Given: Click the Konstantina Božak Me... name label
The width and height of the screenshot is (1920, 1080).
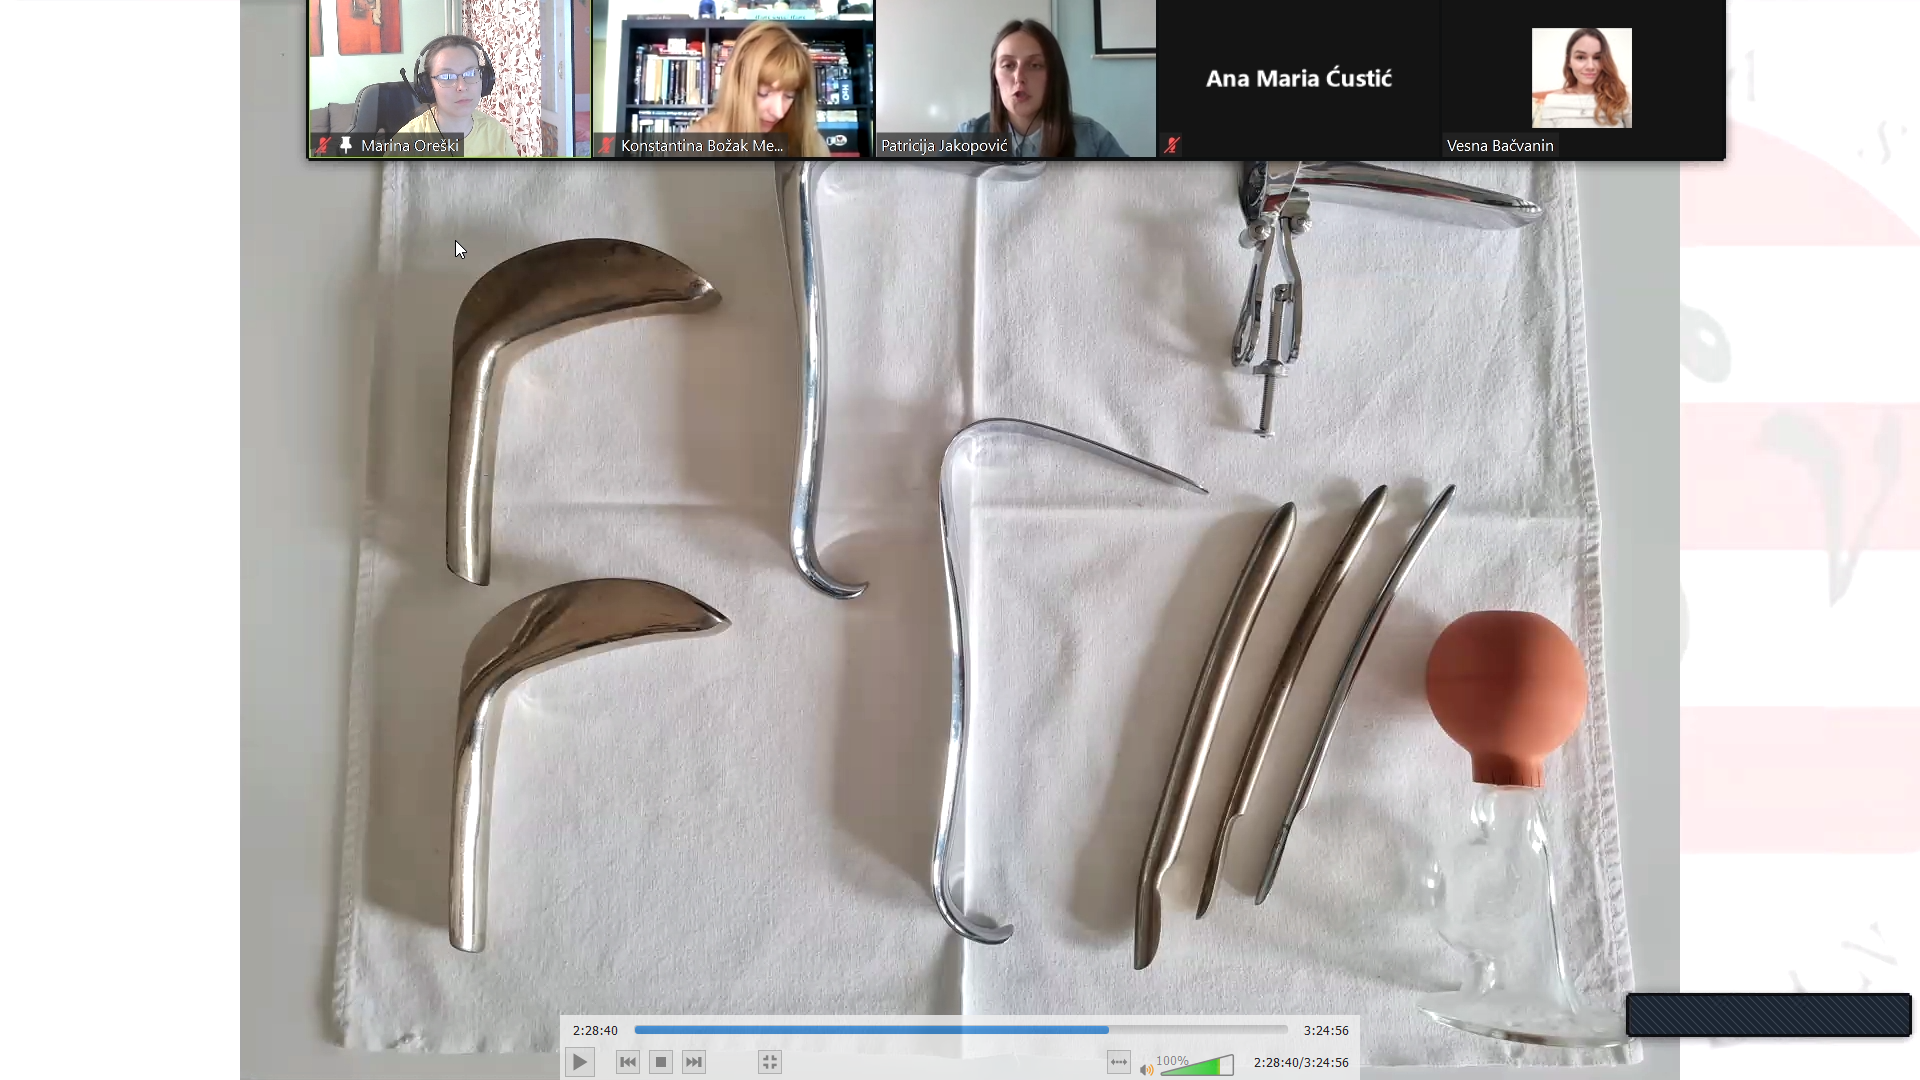Looking at the screenshot, I should (702, 146).
